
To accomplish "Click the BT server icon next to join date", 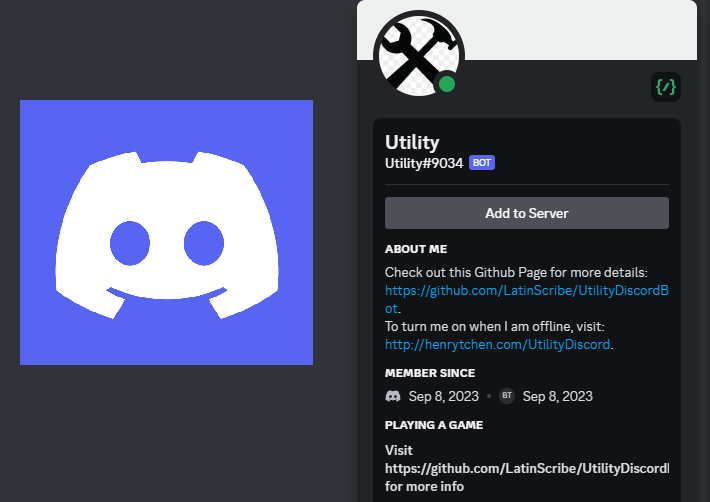I will tap(507, 396).
